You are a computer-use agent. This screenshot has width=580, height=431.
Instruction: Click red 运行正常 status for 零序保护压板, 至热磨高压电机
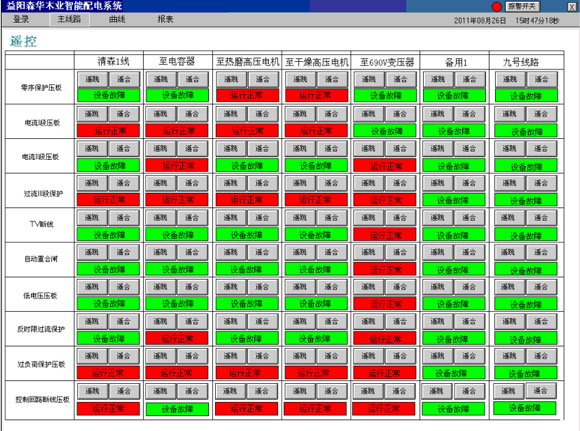(x=247, y=95)
